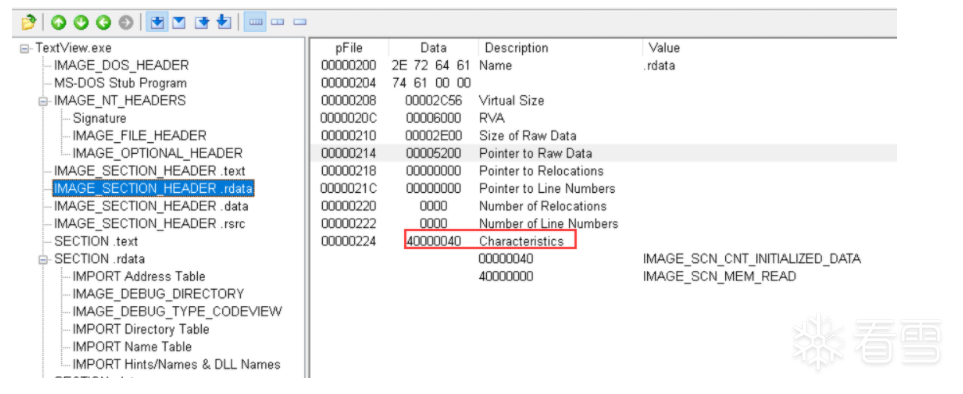Viewport: 963px width, 394px height.
Task: Click the green down arrow icon
Action: click(81, 23)
